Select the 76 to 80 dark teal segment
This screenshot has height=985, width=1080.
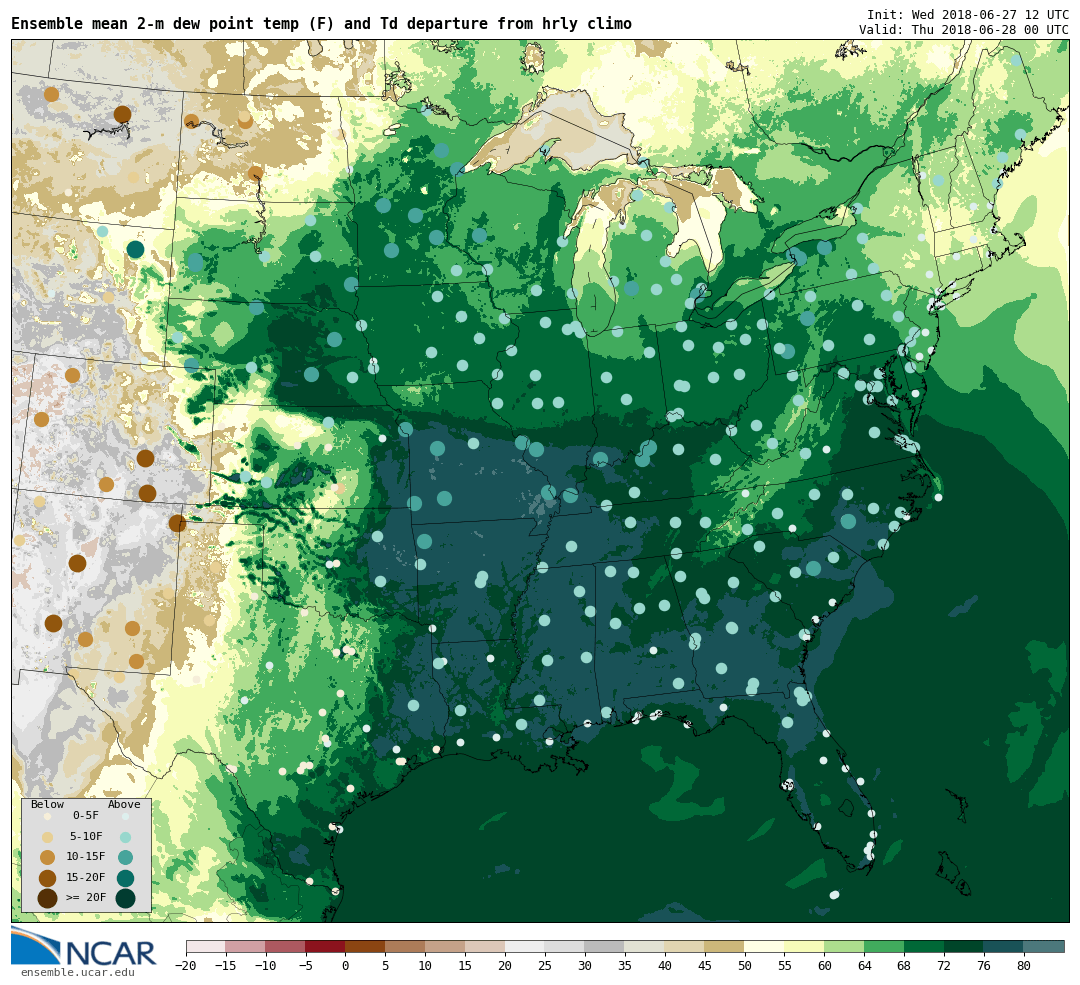1004,947
